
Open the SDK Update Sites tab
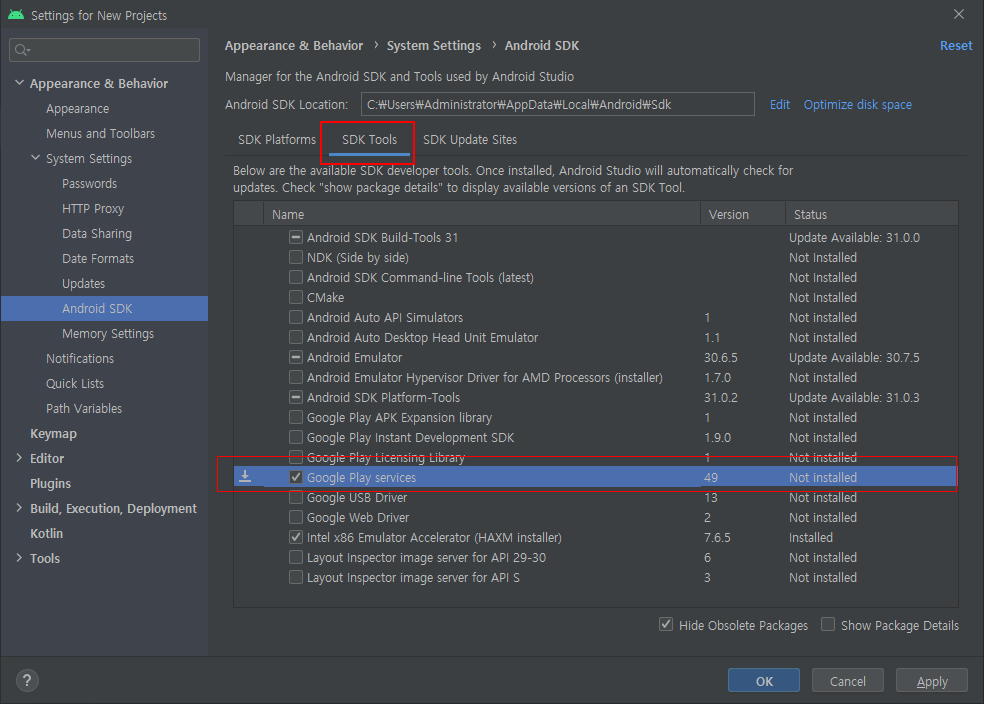(470, 139)
